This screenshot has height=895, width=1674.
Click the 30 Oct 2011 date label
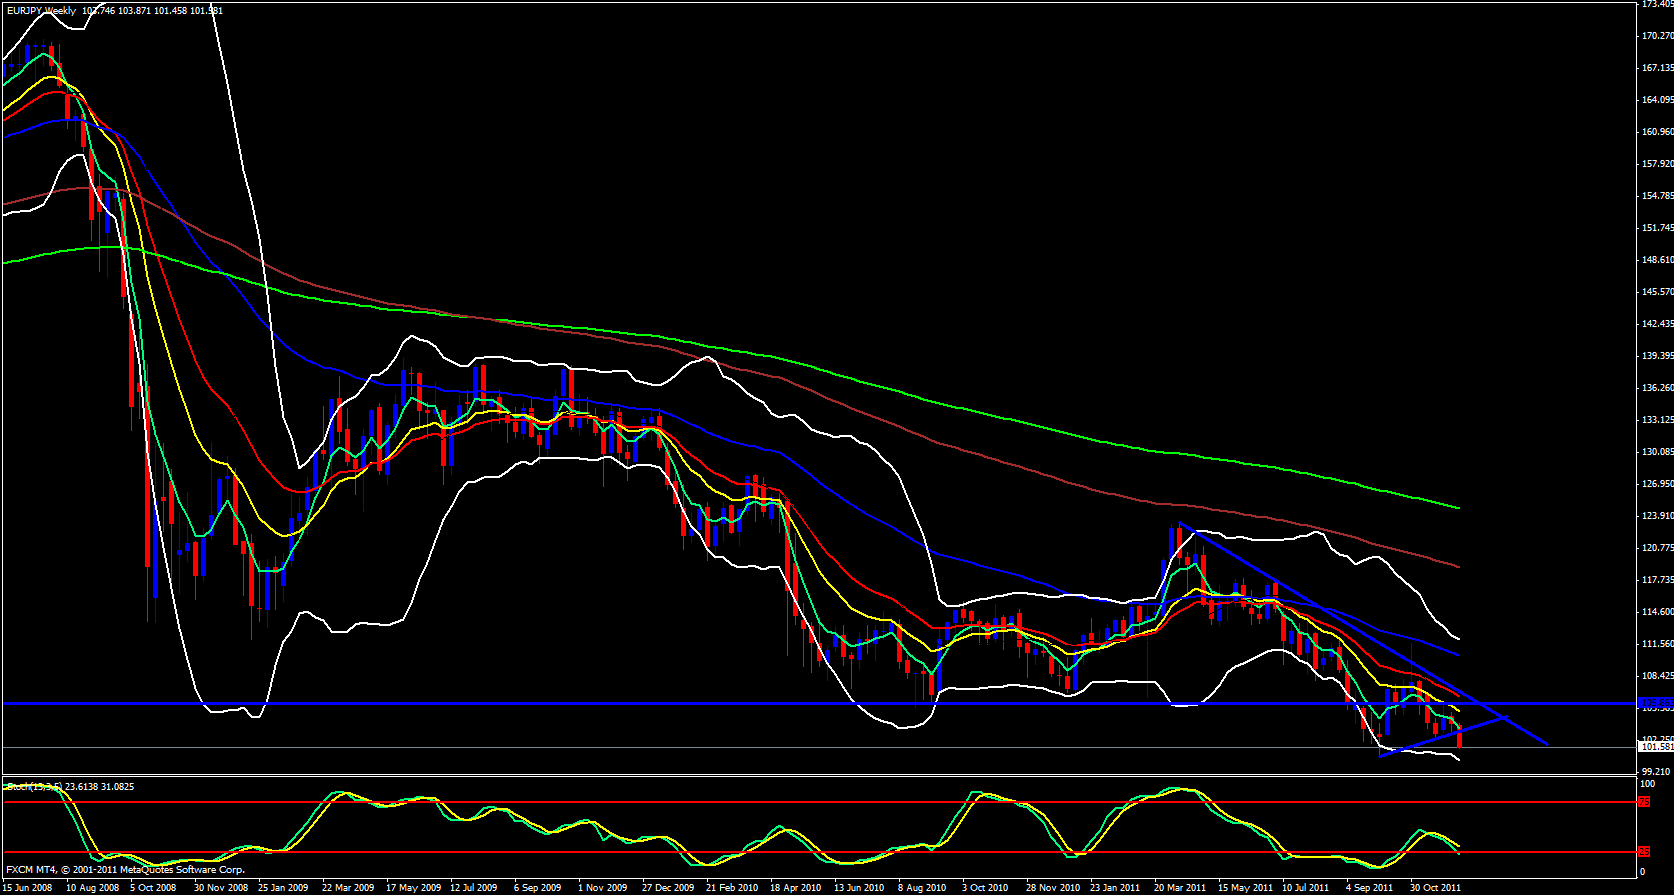tap(1435, 887)
